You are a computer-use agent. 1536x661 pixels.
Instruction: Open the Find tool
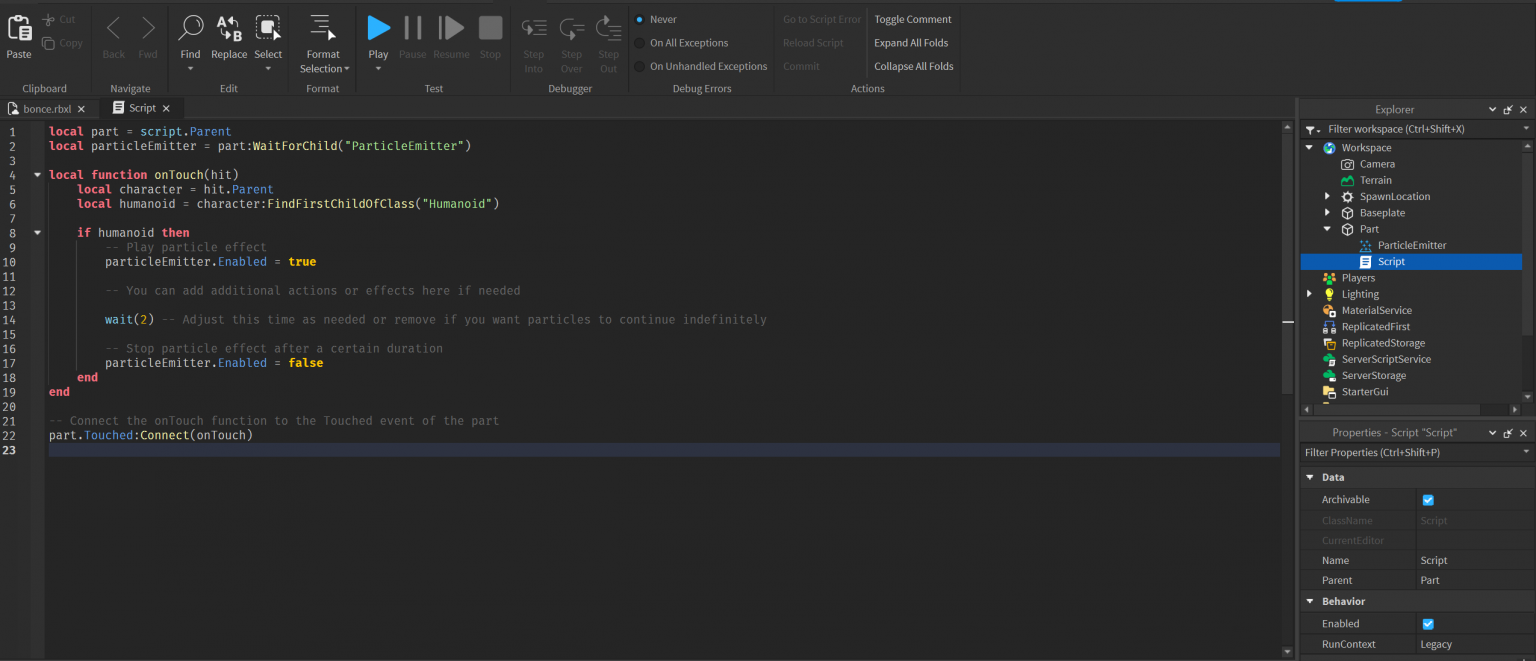pos(190,29)
